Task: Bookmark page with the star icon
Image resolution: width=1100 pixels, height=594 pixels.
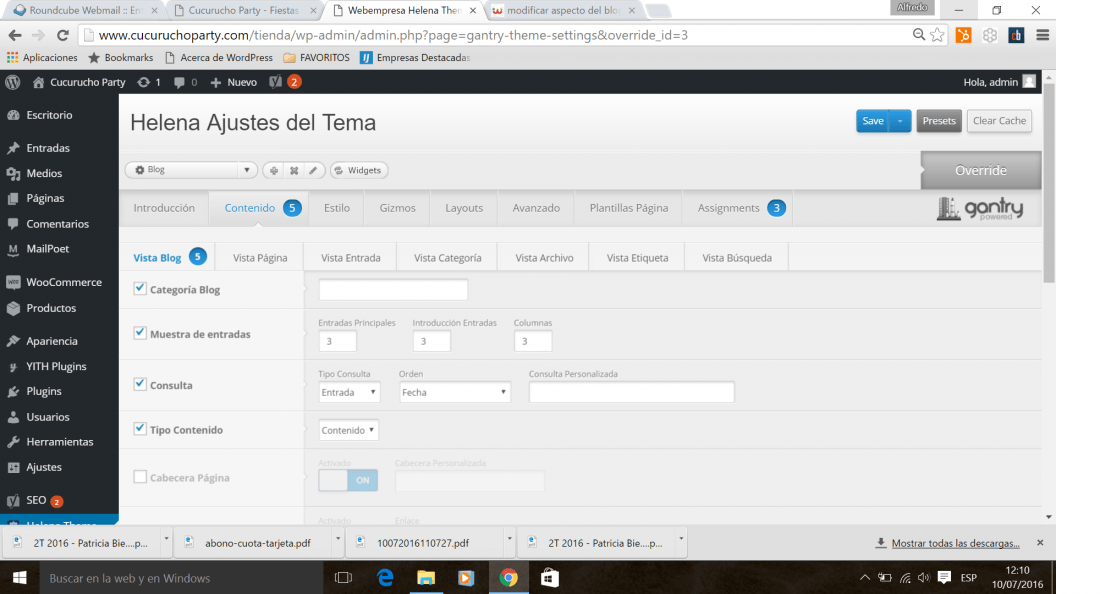Action: click(x=938, y=35)
